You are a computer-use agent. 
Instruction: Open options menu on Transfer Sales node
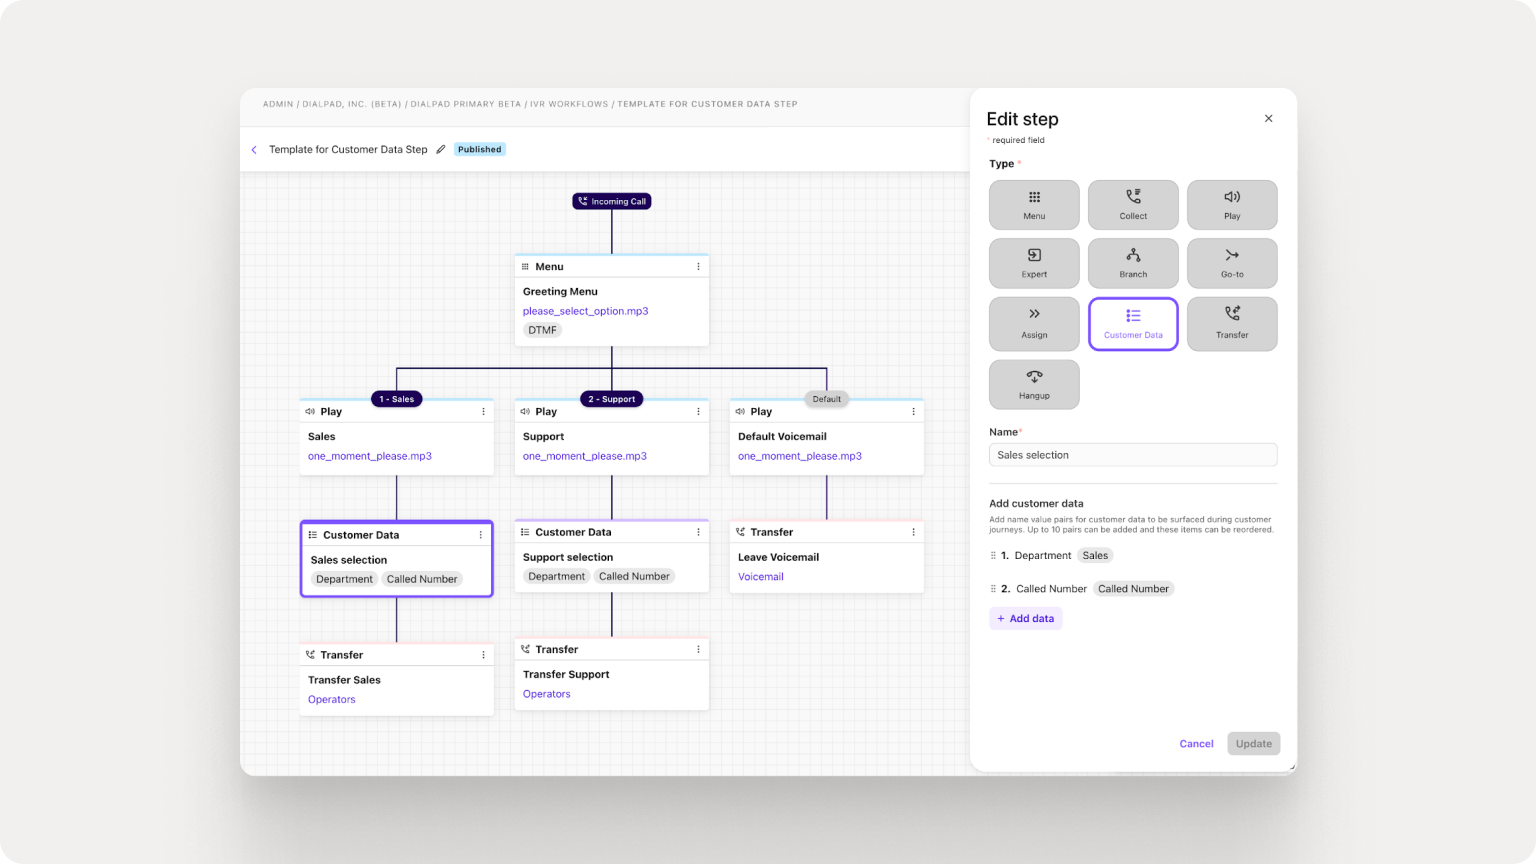(483, 654)
